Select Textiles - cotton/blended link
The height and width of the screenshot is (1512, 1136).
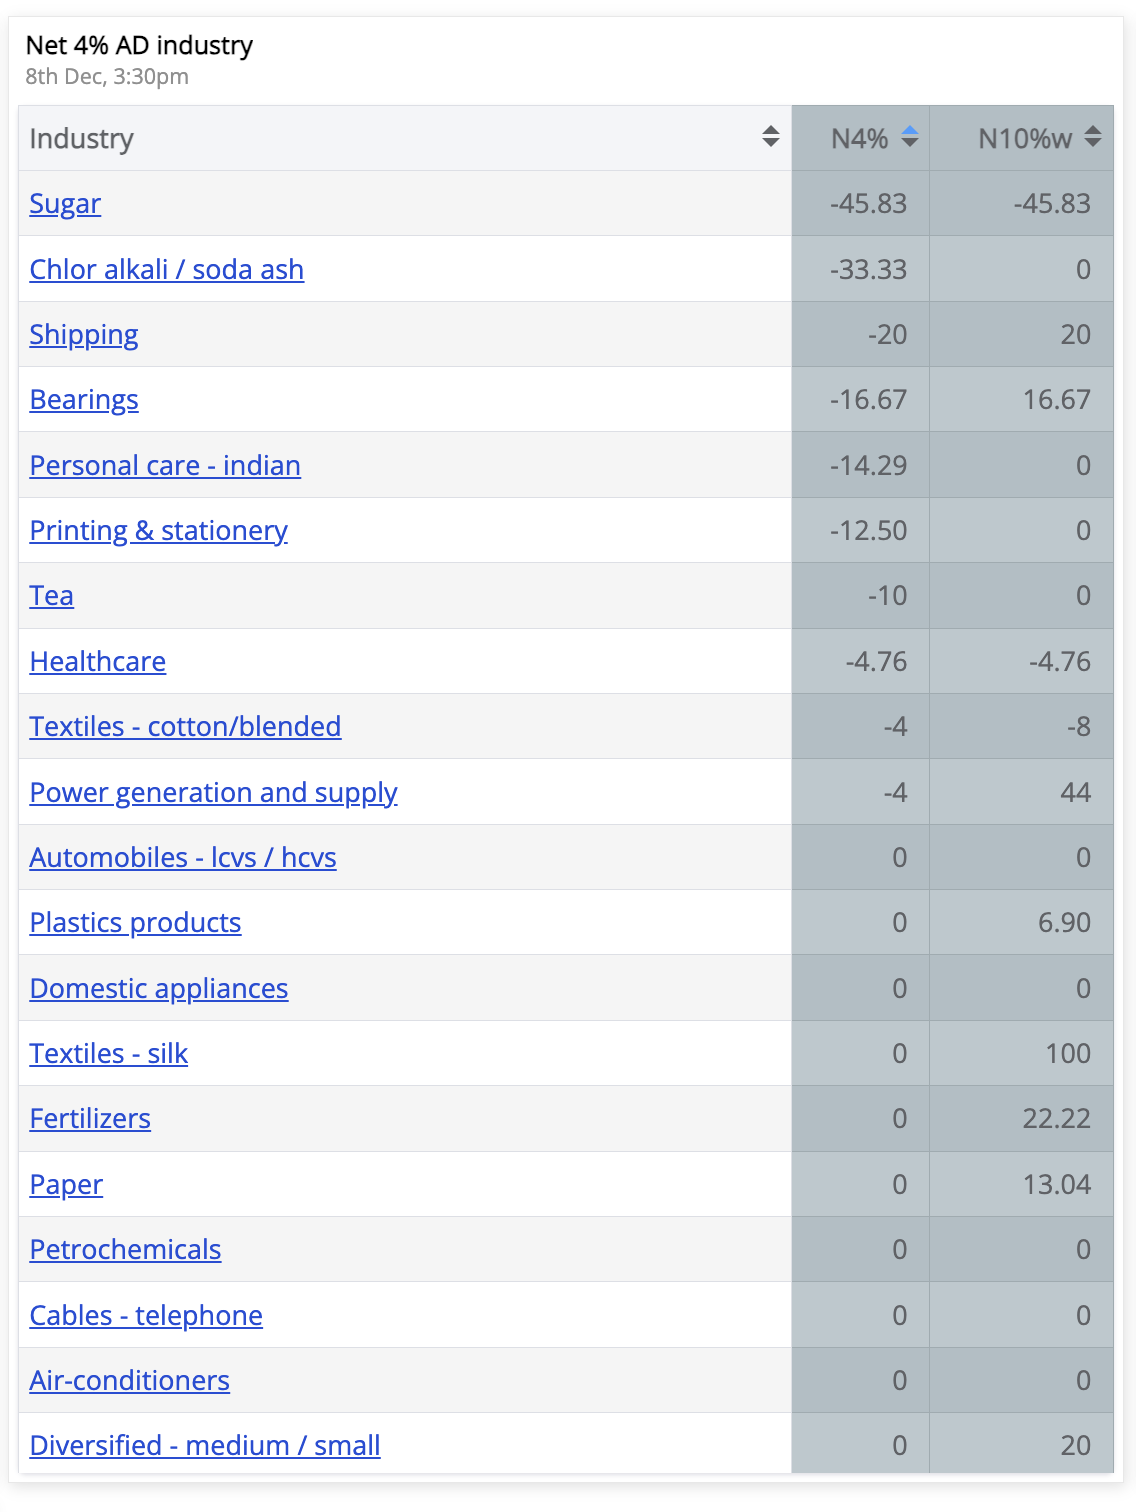[185, 727]
